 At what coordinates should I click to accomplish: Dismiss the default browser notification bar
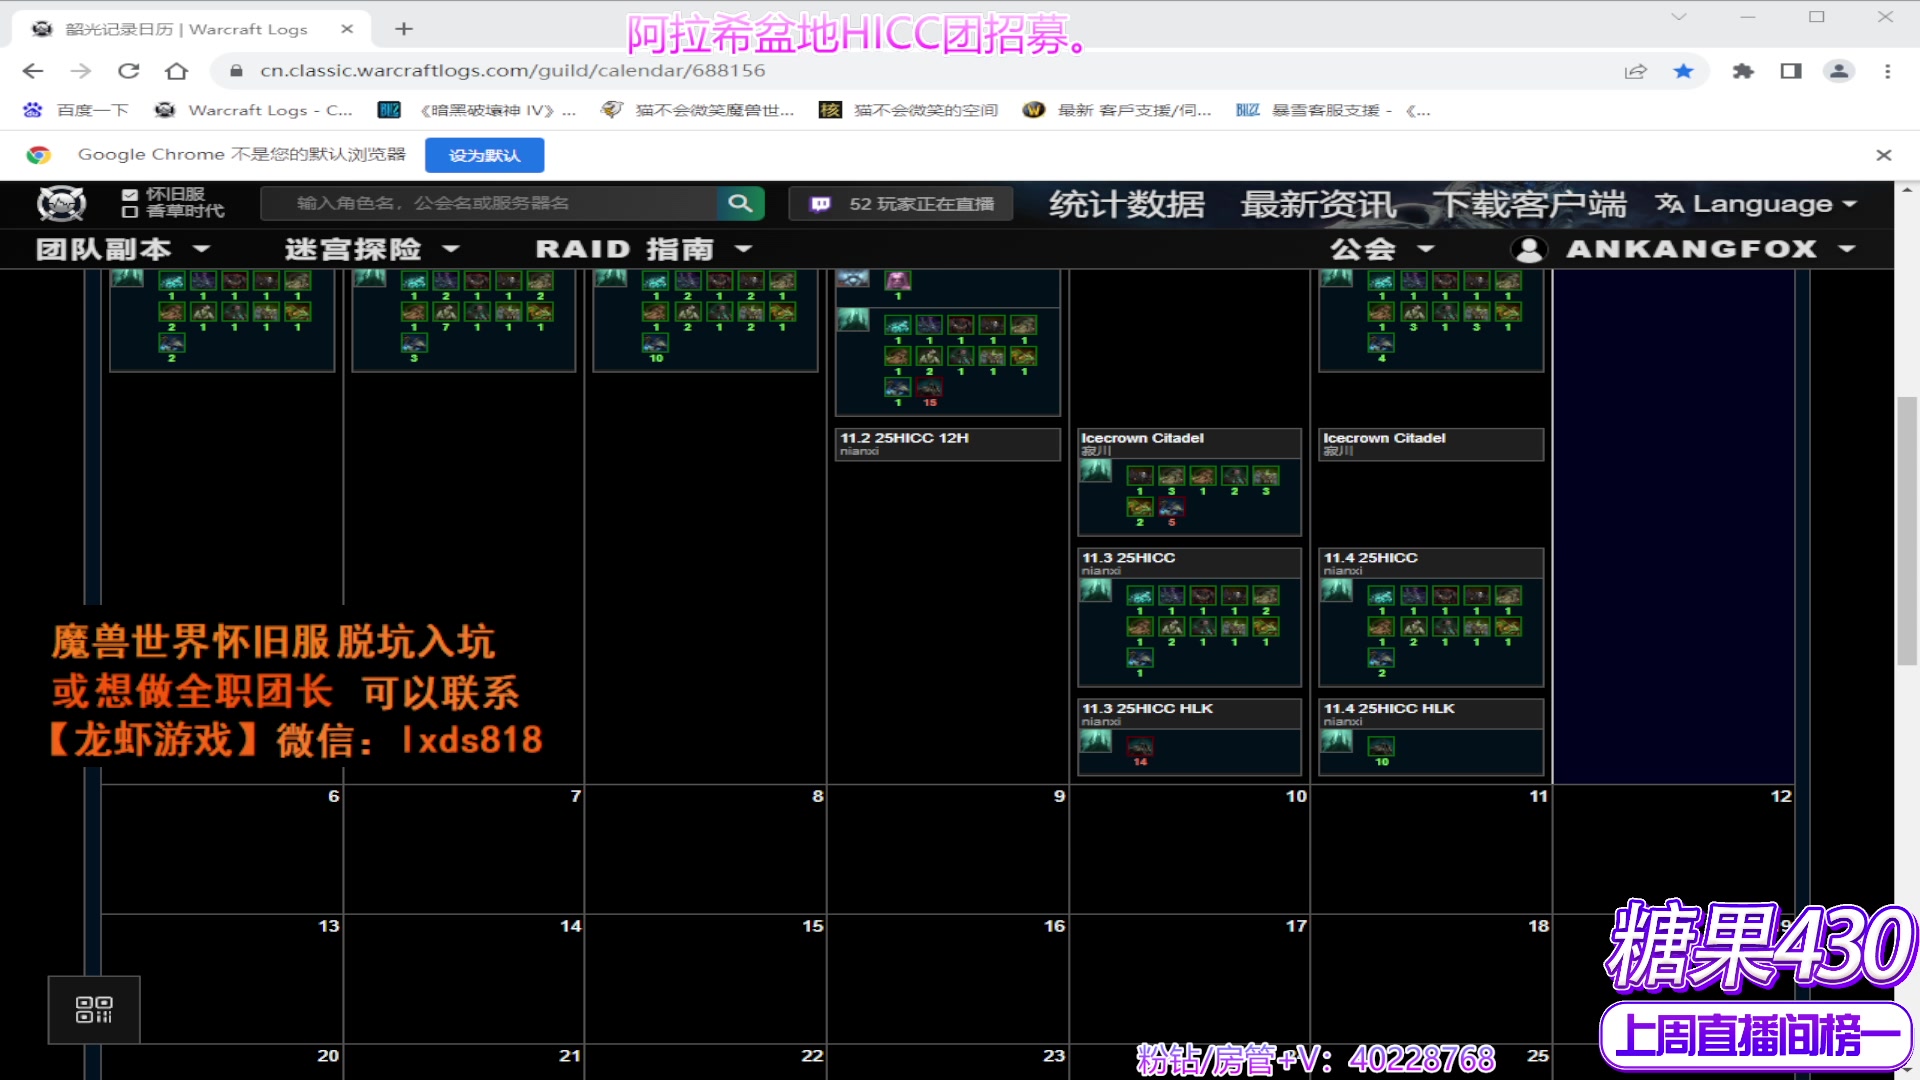(x=1884, y=155)
